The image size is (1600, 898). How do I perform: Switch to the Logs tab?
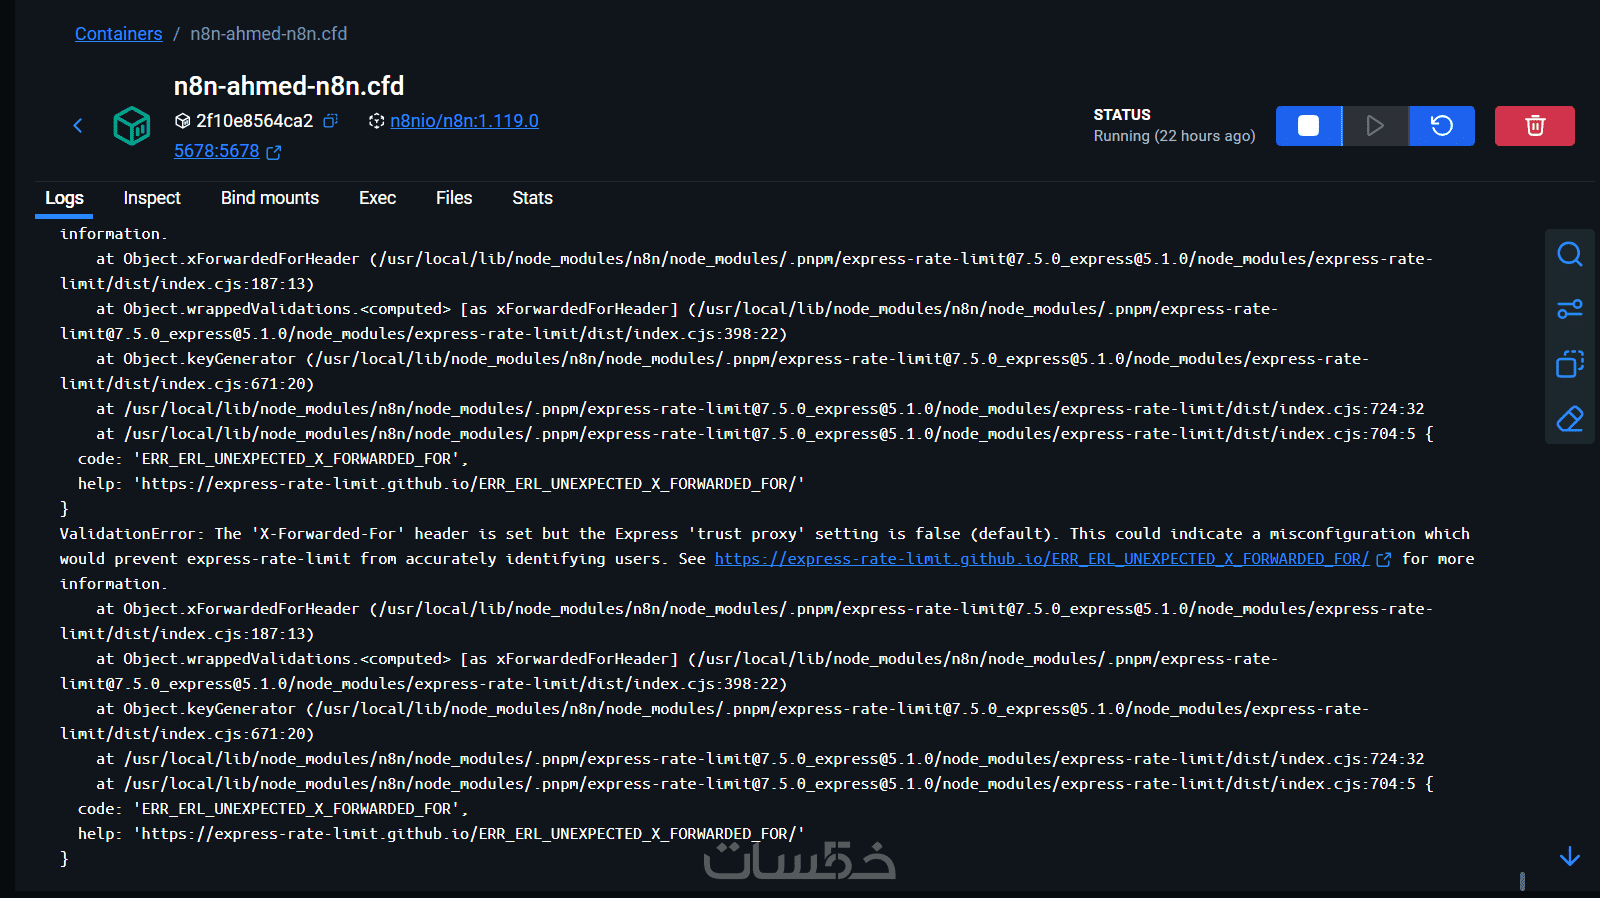pos(64,198)
